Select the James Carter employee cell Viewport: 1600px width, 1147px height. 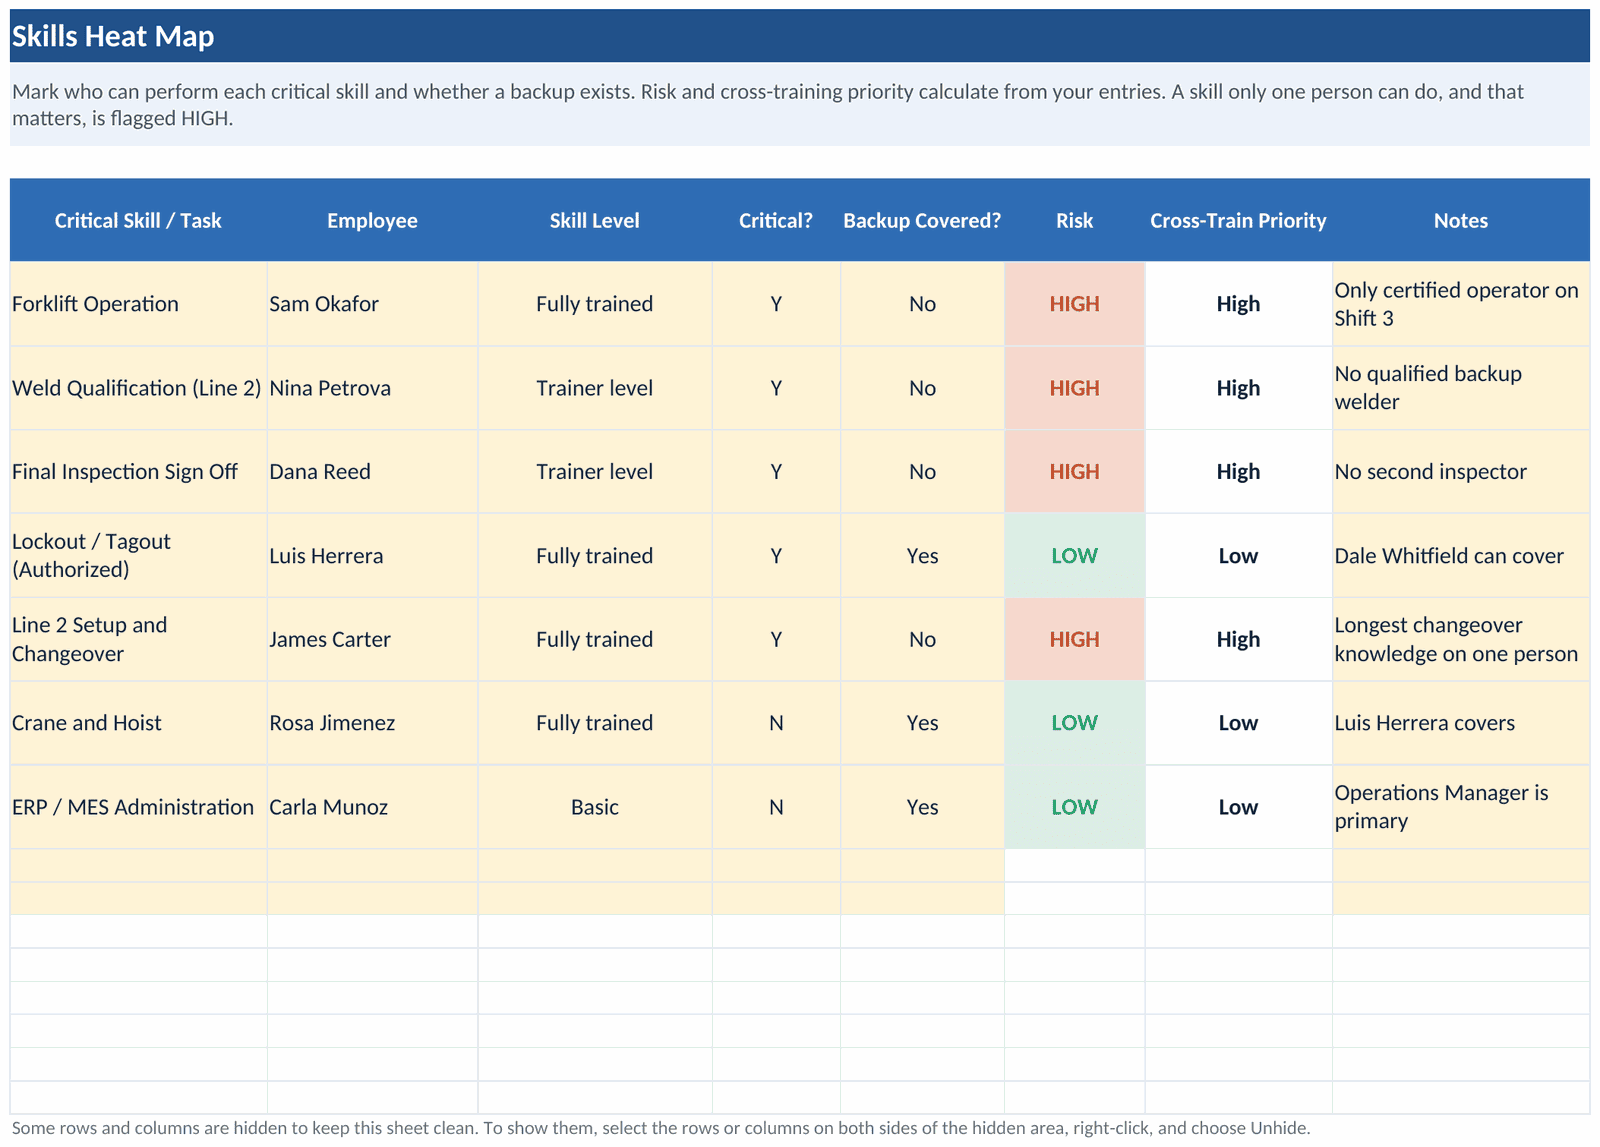(372, 639)
